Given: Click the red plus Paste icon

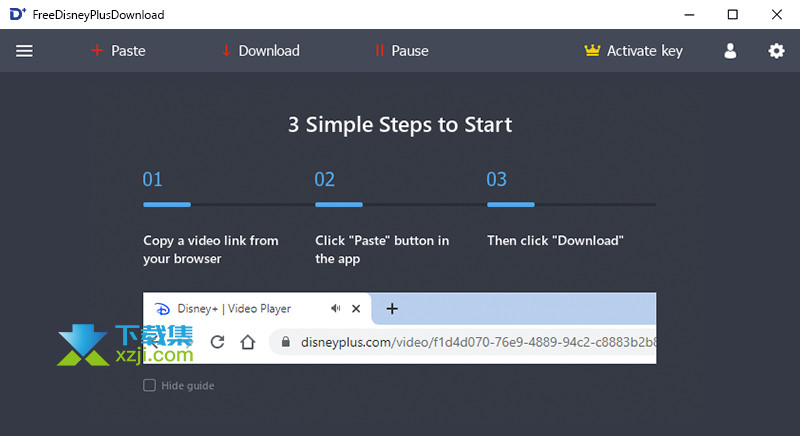Looking at the screenshot, I should coord(97,50).
